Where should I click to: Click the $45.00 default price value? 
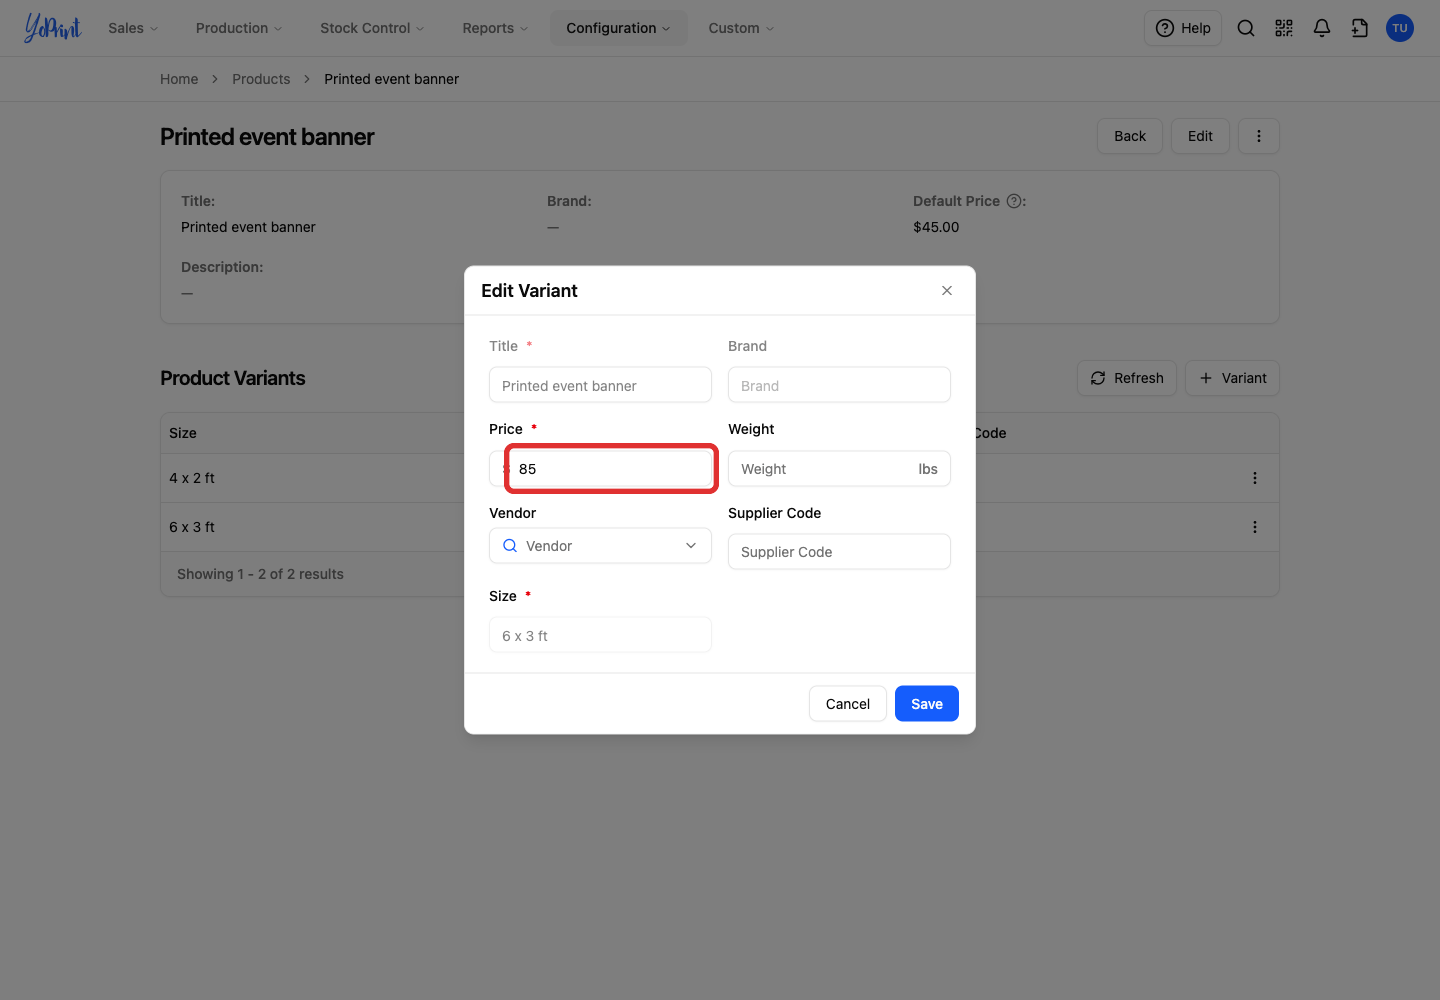tap(936, 227)
